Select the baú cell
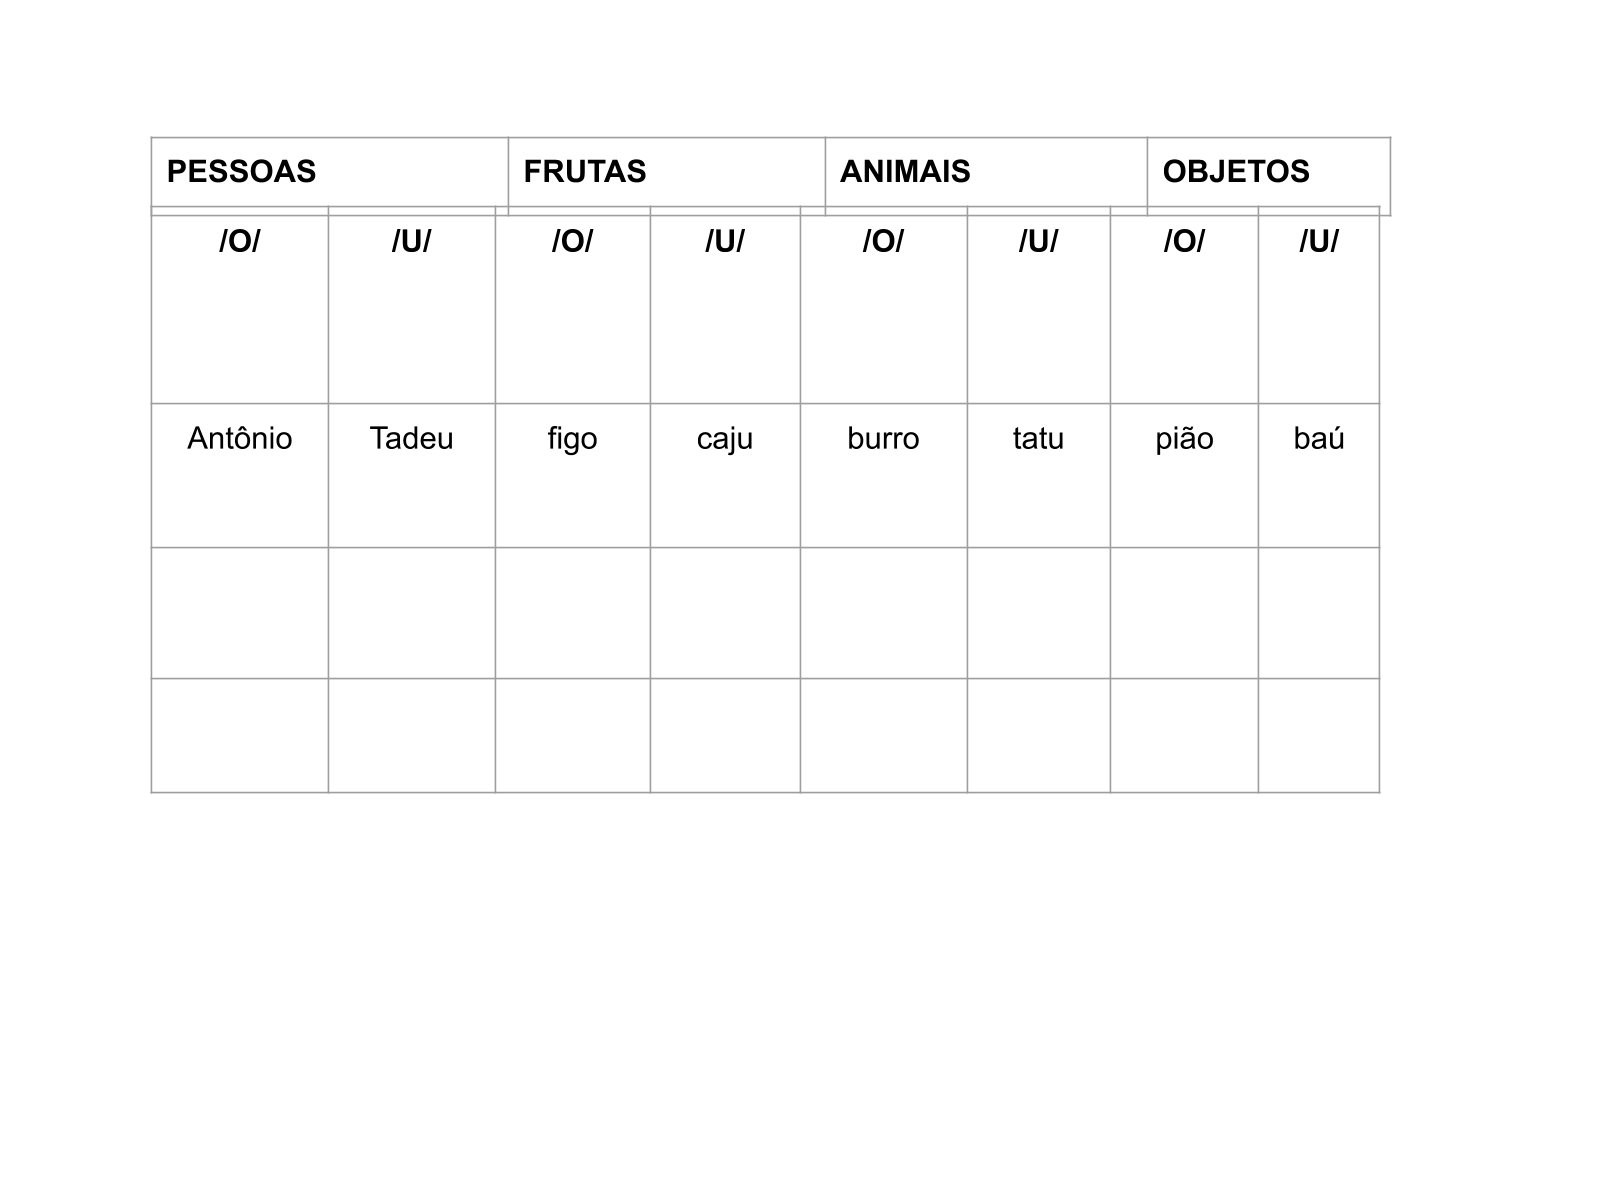The width and height of the screenshot is (1600, 1200). (1319, 439)
